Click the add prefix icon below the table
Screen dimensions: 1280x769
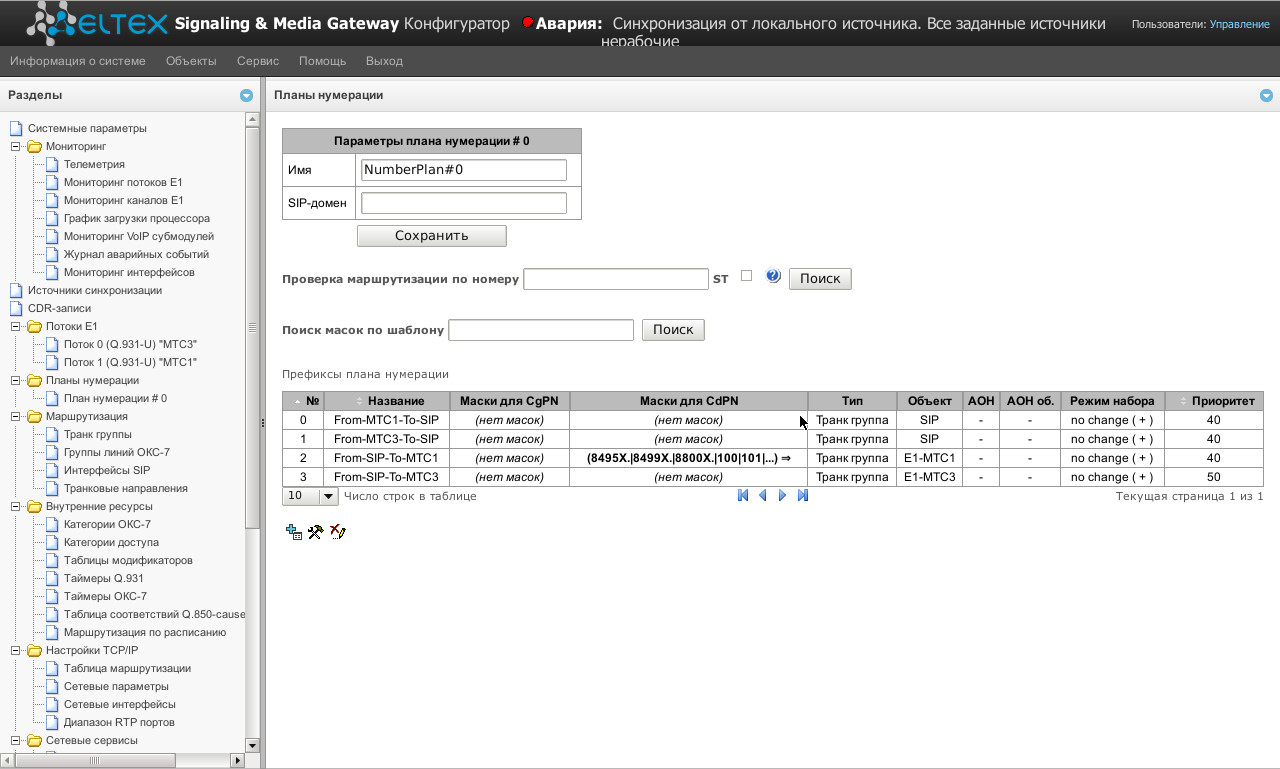point(294,532)
